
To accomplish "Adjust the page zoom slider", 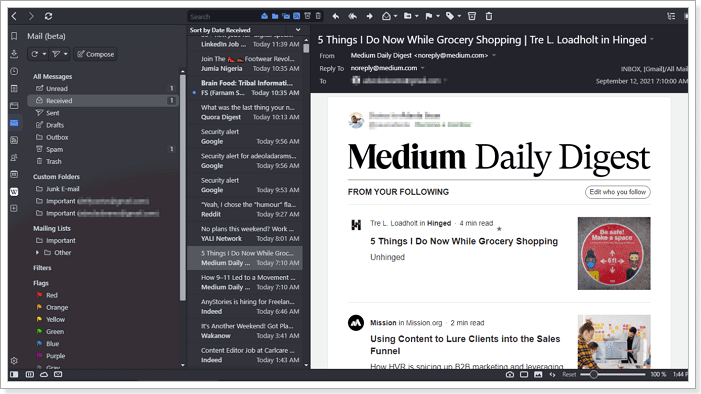I will coord(612,374).
